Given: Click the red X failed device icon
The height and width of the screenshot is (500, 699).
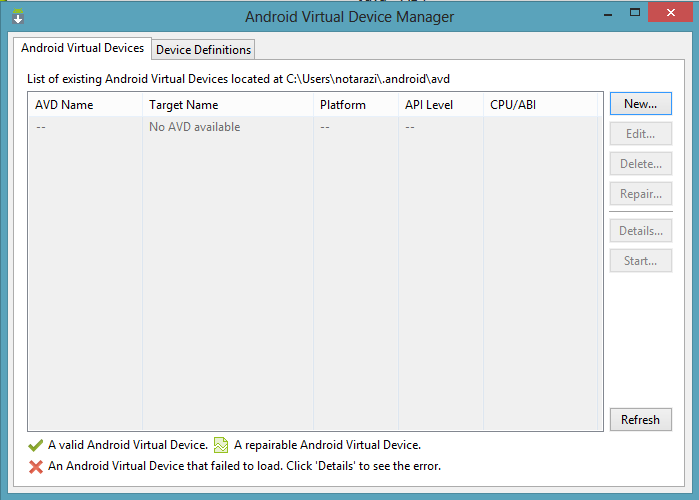Looking at the screenshot, I should click(36, 467).
